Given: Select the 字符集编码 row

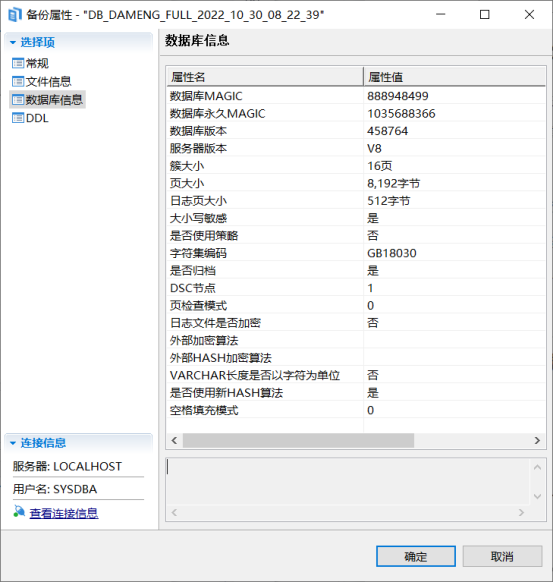Looking at the screenshot, I should pyautogui.click(x=356, y=253).
